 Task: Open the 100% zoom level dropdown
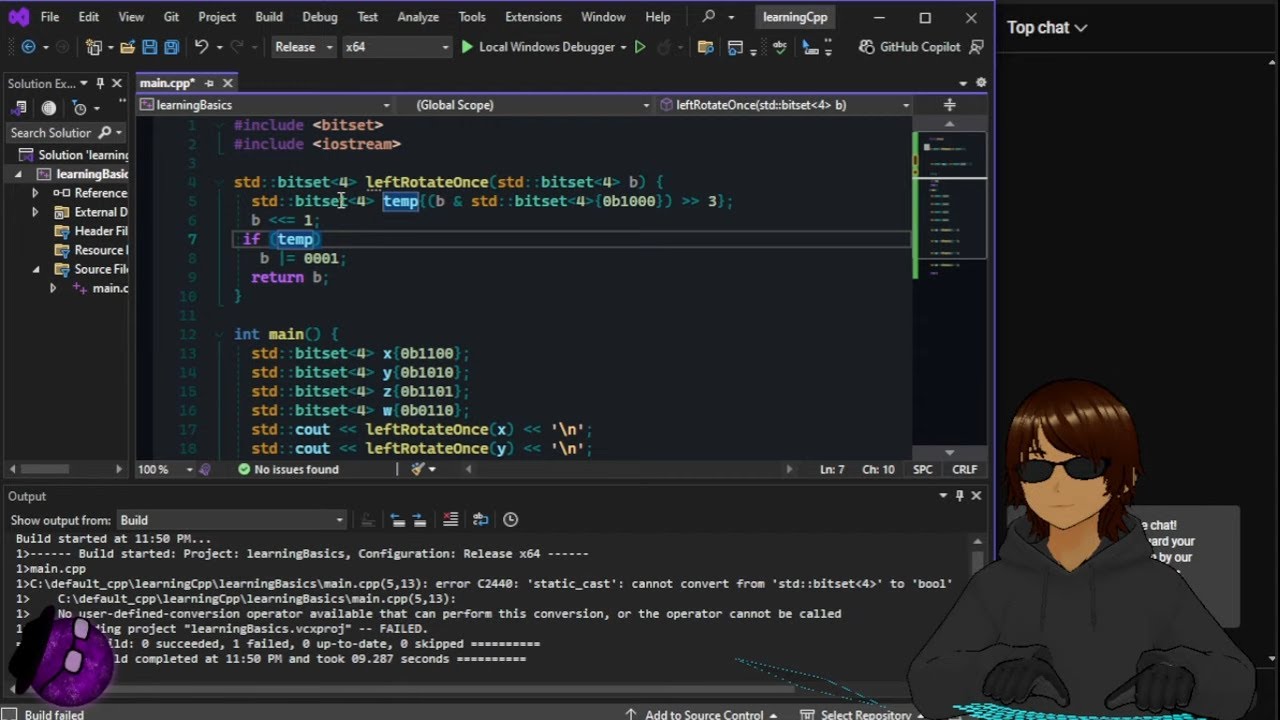pyautogui.click(x=165, y=469)
